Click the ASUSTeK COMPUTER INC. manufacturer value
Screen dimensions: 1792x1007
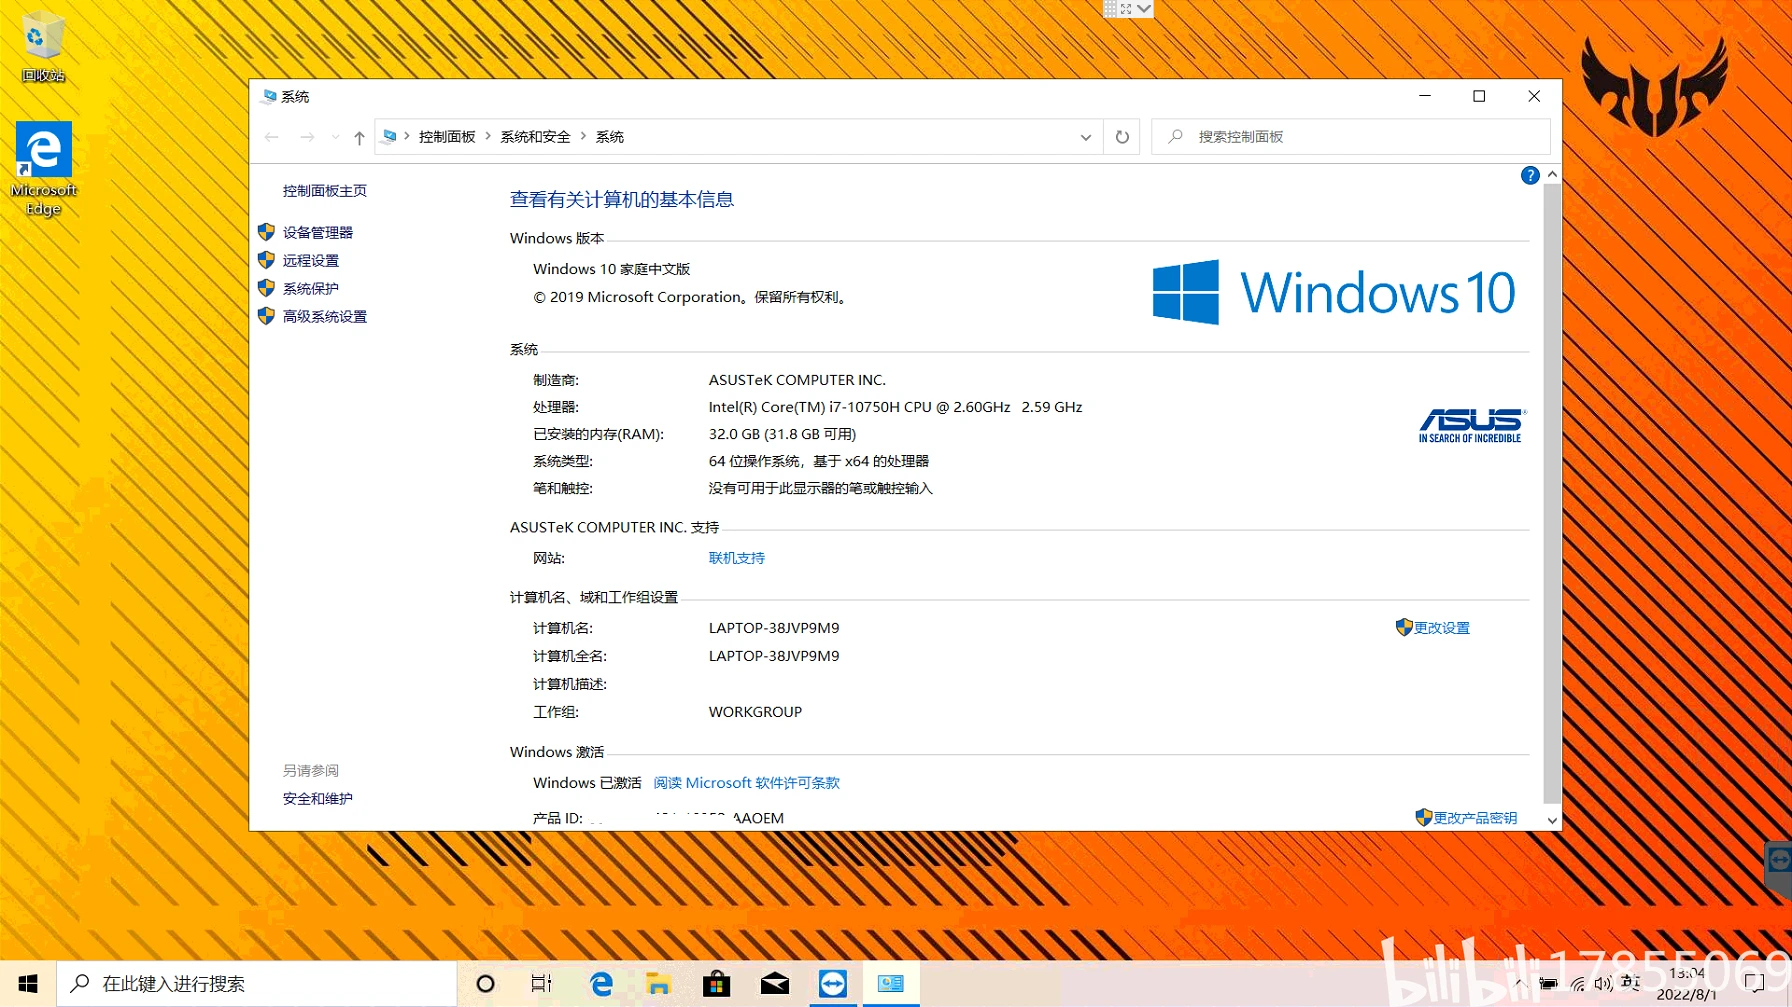pyautogui.click(x=797, y=380)
